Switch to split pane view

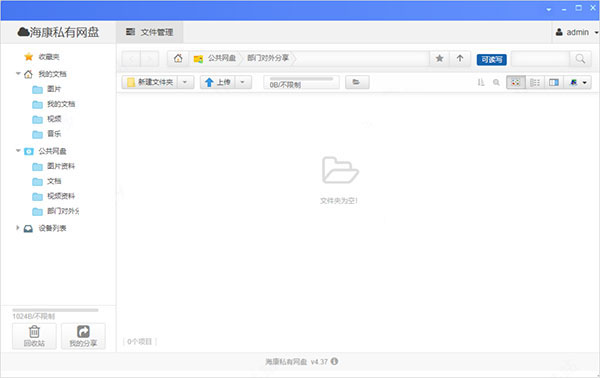(x=554, y=82)
